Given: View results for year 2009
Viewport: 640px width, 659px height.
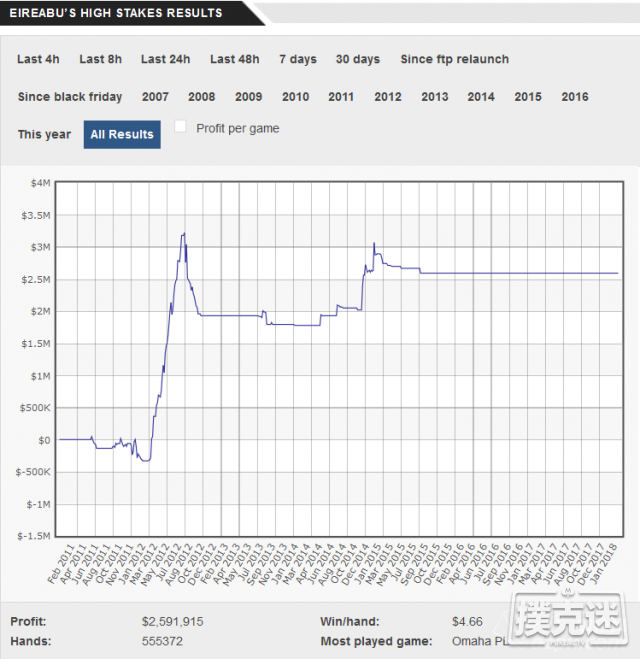Looking at the screenshot, I should coord(248,97).
